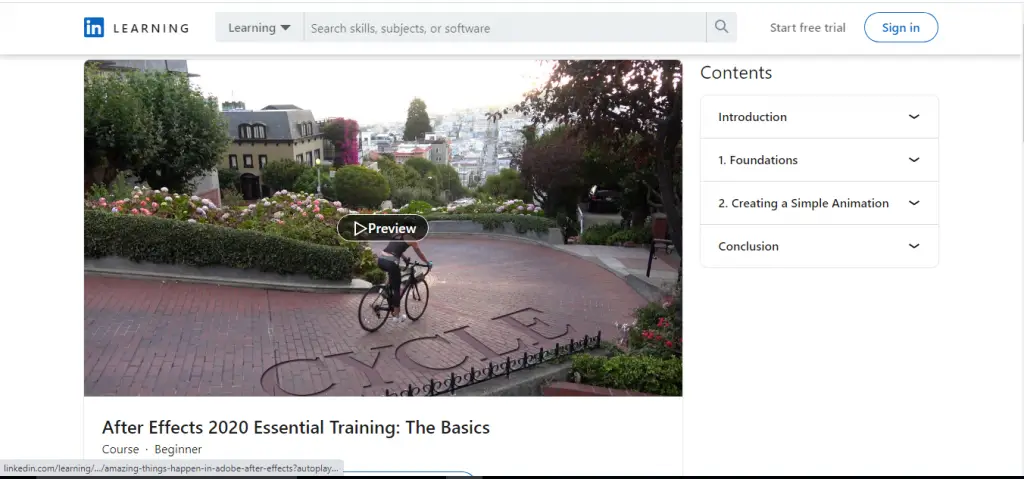Viewport: 1024px width, 479px height.
Task: Click the Contents heading in the sidebar
Action: (x=736, y=73)
